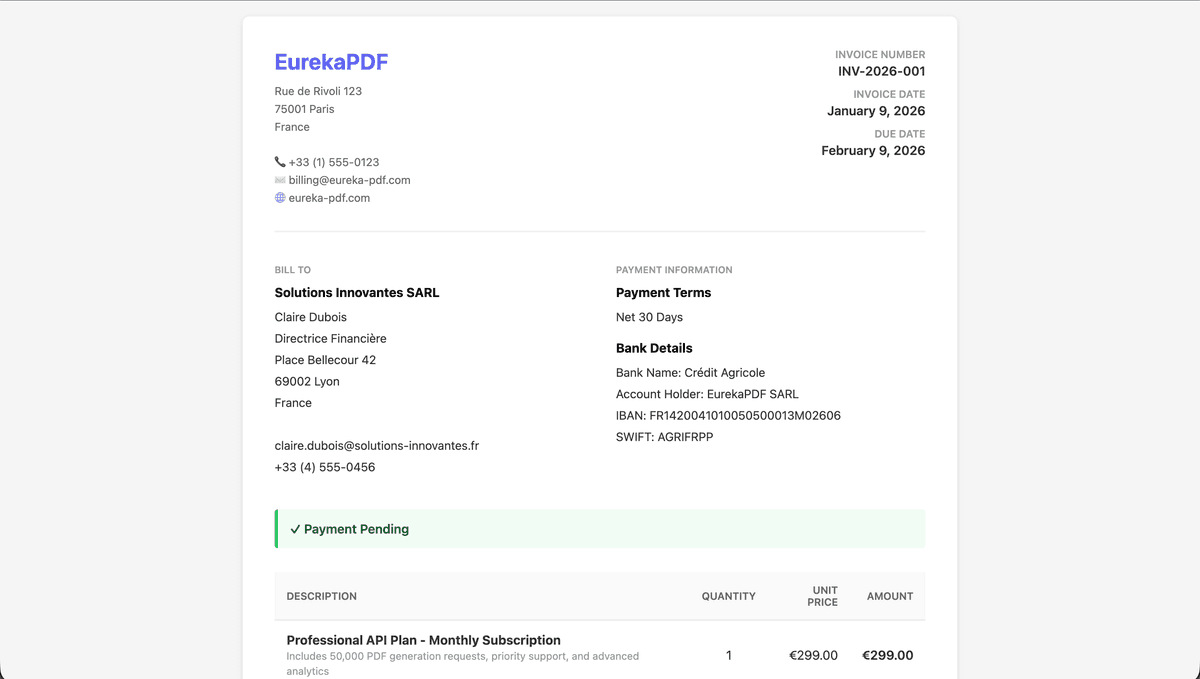Select the invoice number INV-2026-001

pyautogui.click(x=881, y=72)
